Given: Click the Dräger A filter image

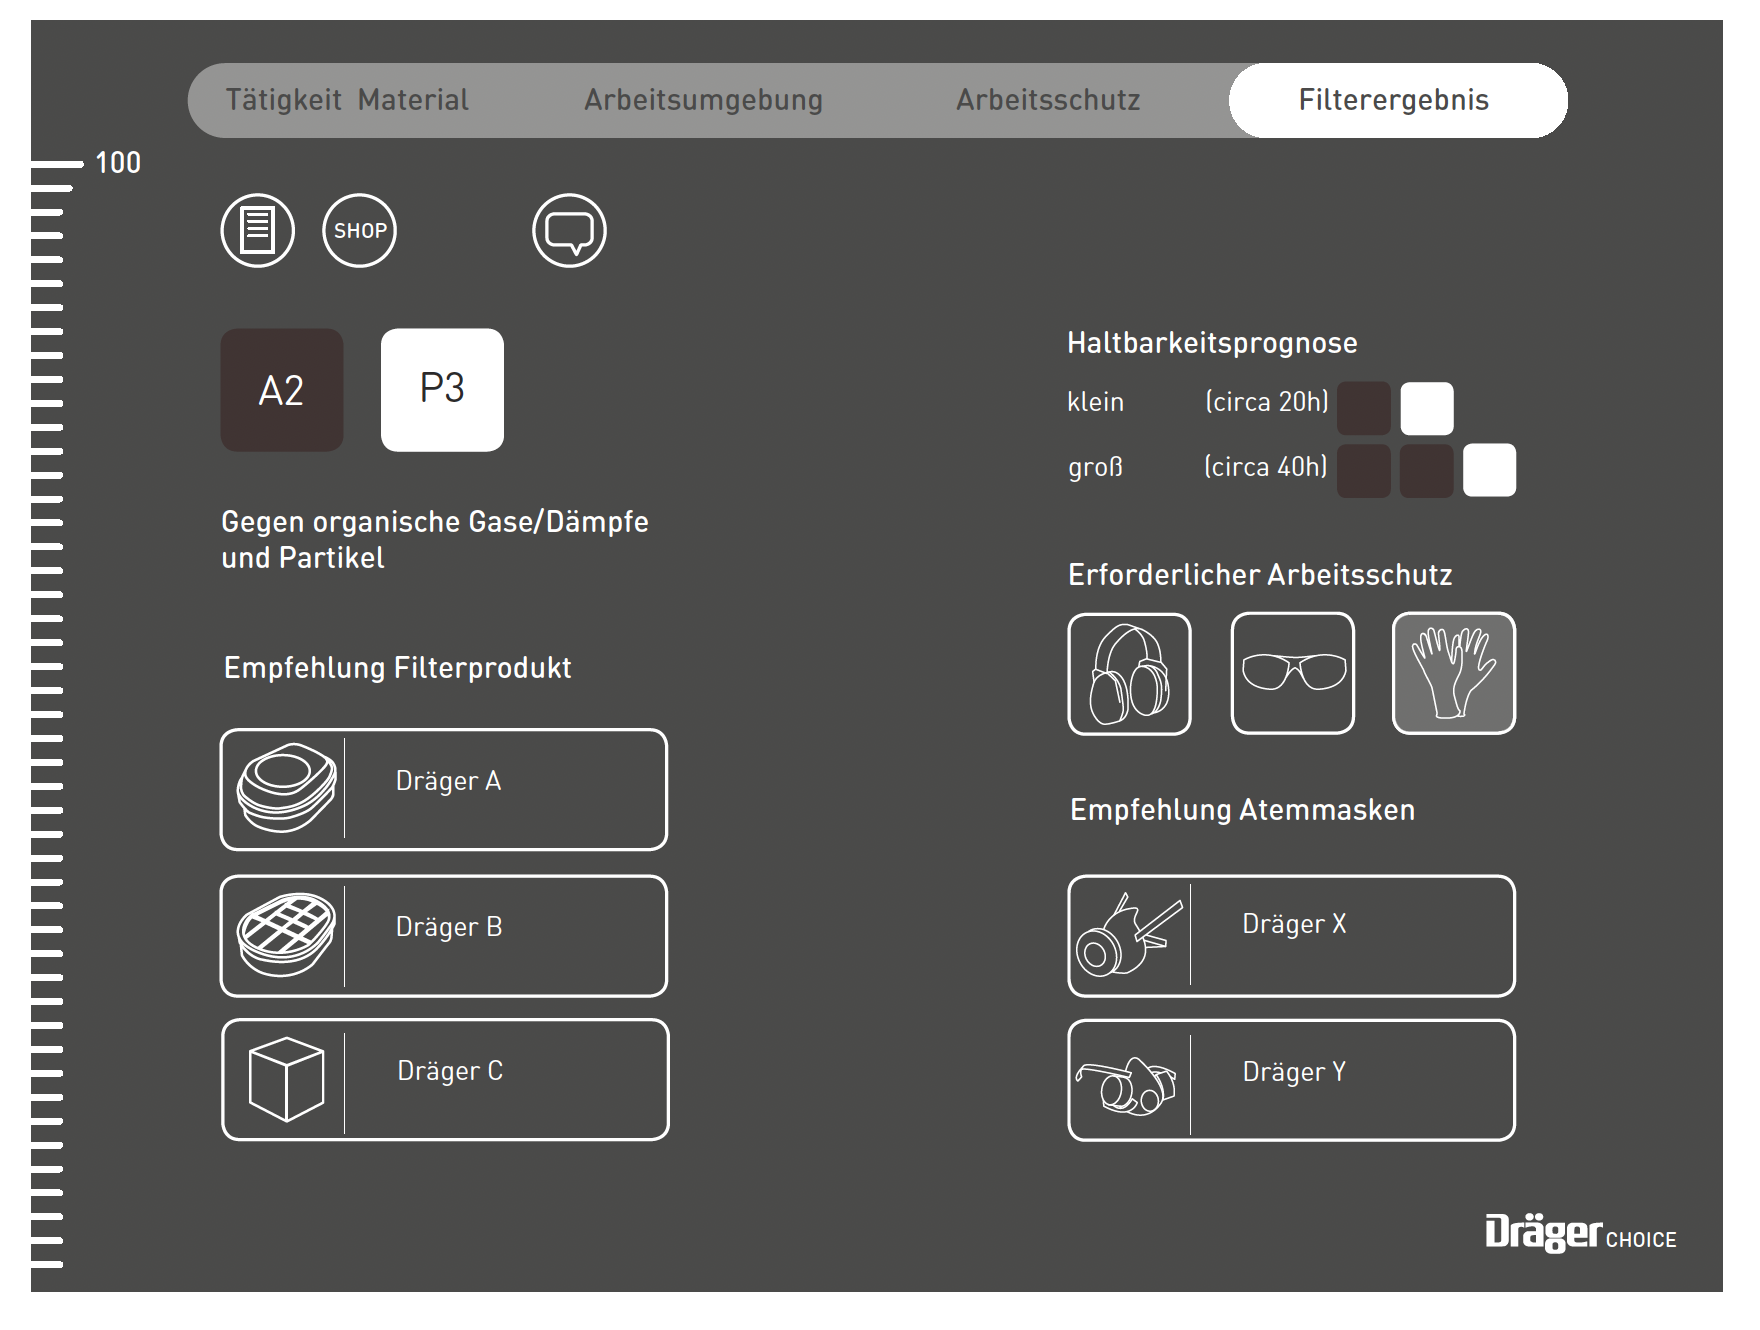Looking at the screenshot, I should point(286,789).
